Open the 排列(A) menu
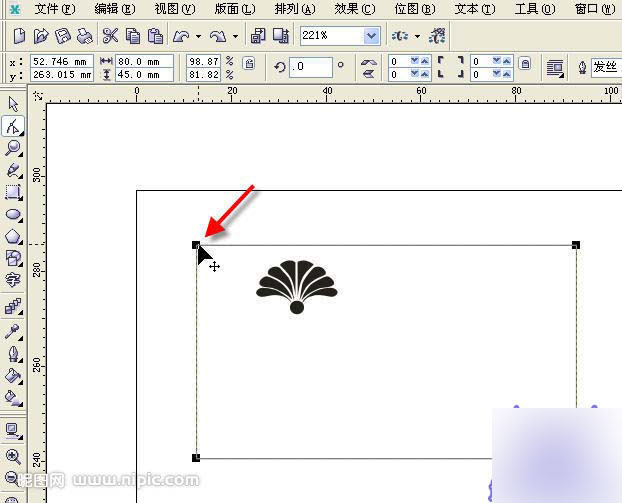The width and height of the screenshot is (622, 503). point(295,8)
